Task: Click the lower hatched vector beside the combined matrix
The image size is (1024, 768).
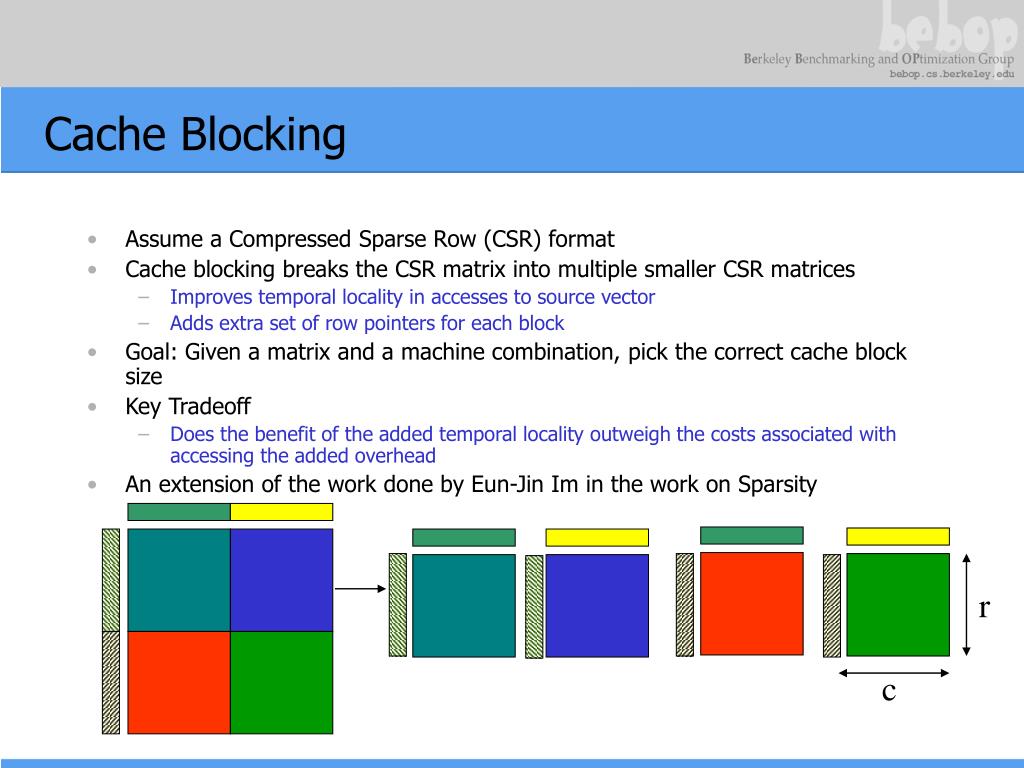Action: pos(111,682)
